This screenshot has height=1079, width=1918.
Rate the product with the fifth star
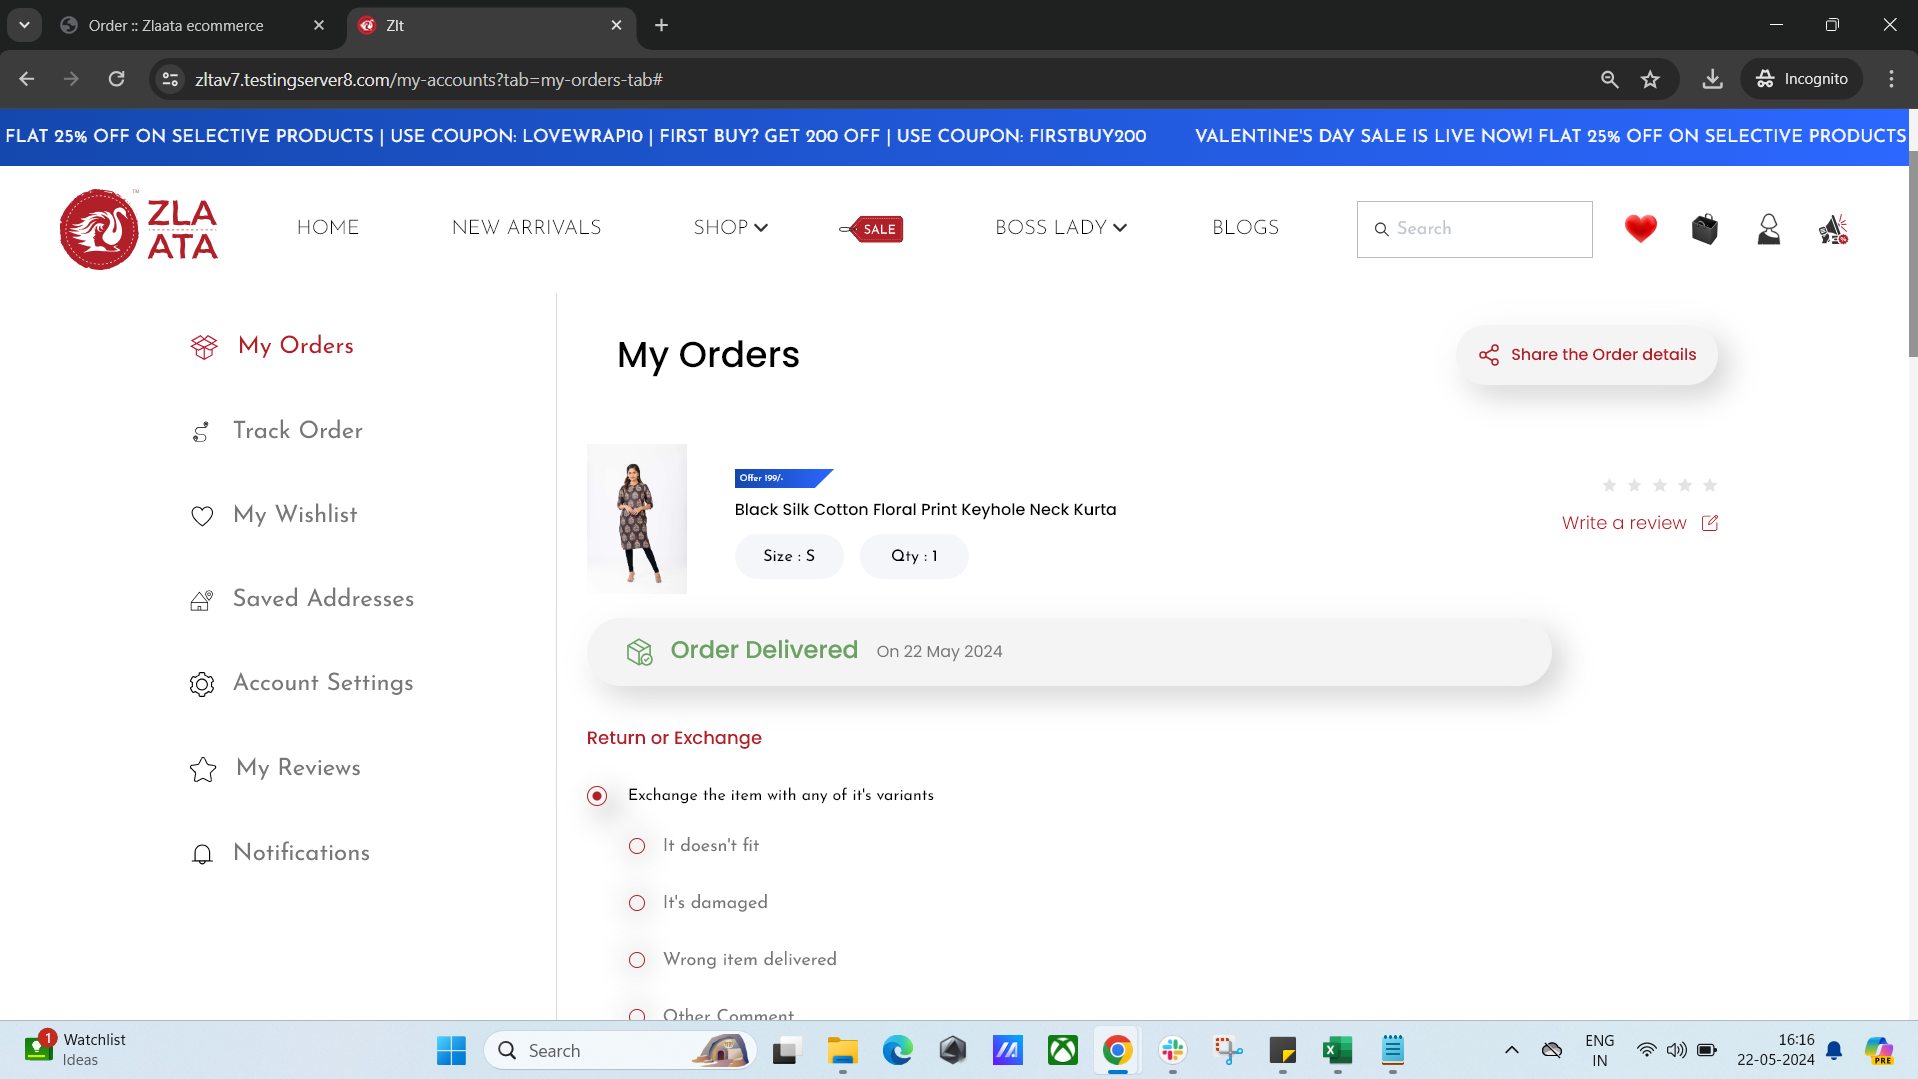1710,485
